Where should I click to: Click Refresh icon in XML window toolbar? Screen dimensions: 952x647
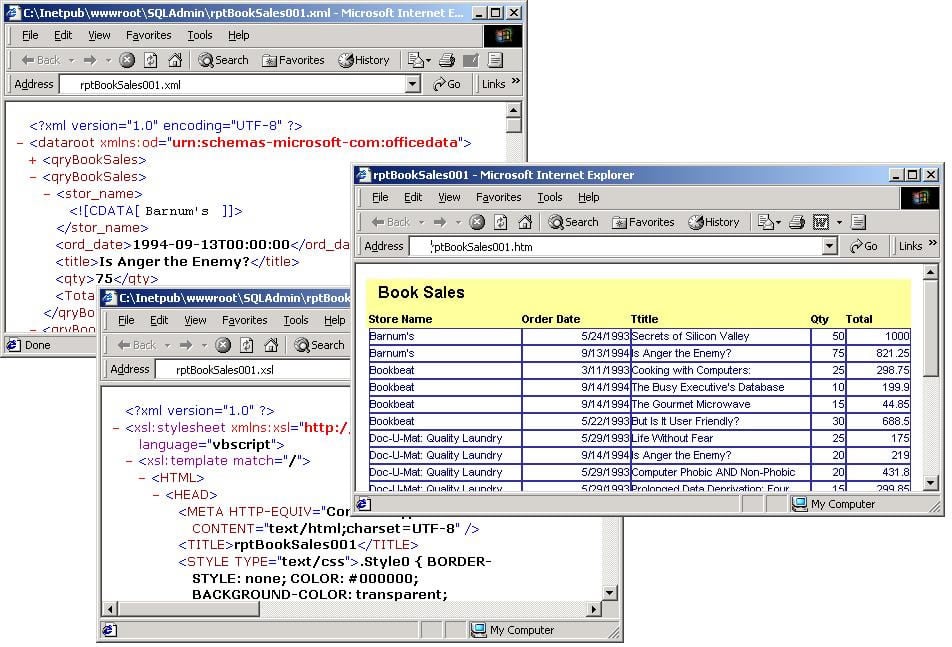click(151, 59)
